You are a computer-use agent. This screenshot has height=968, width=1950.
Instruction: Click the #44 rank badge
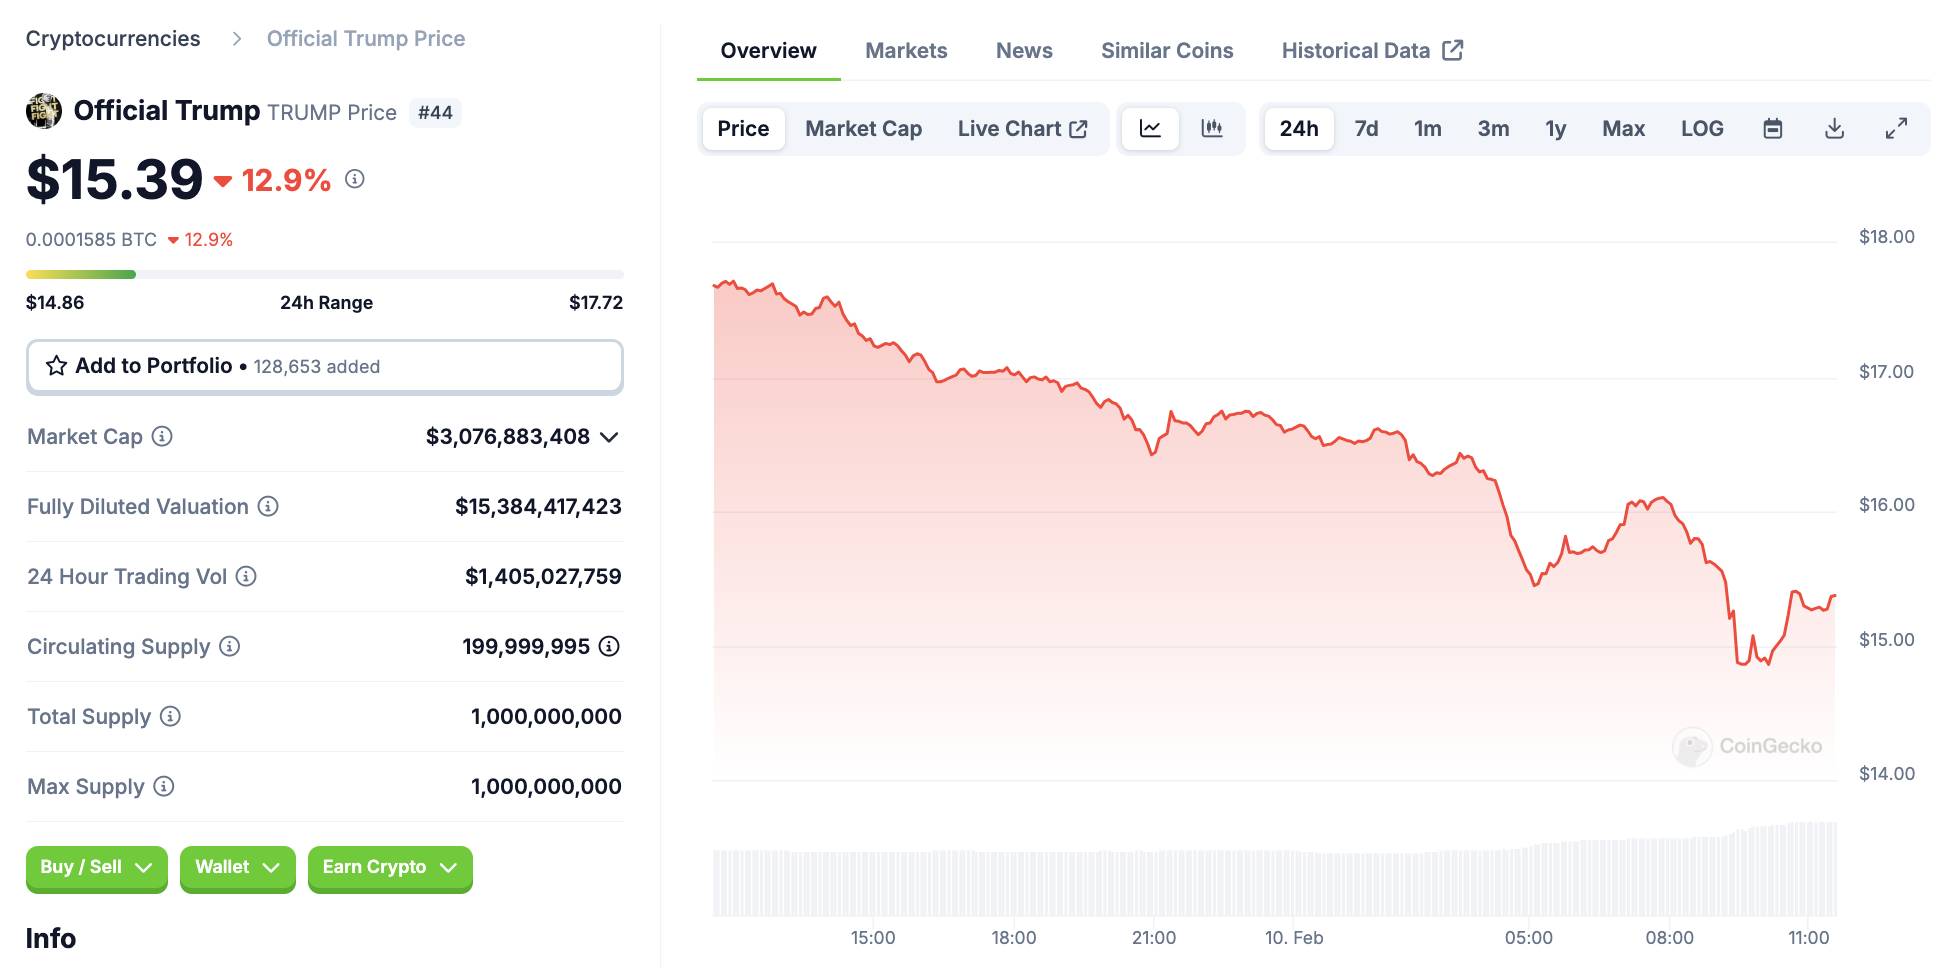pyautogui.click(x=435, y=113)
